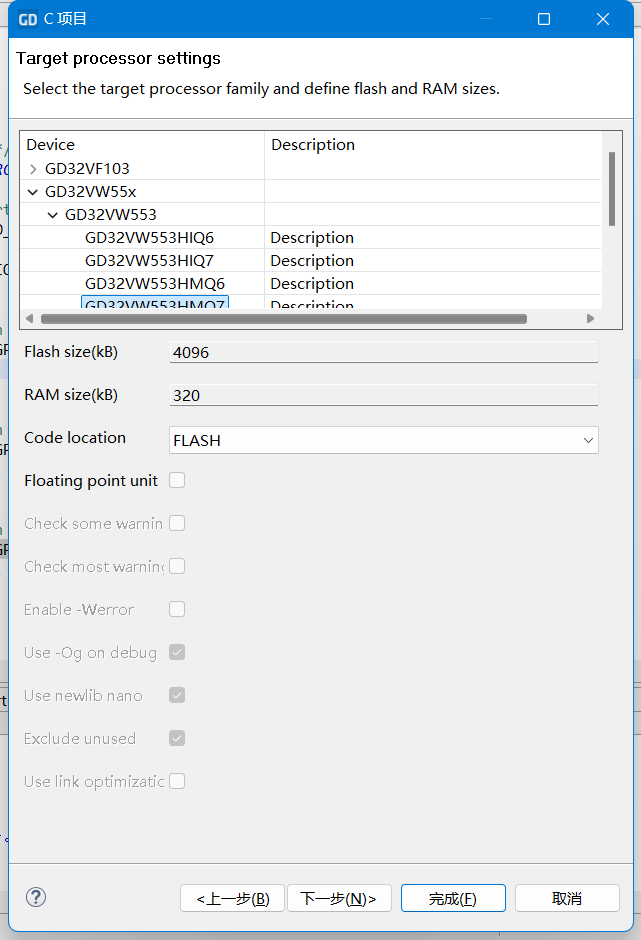The width and height of the screenshot is (641, 940).
Task: Click the GD32VW553 tree row label
Action: click(110, 215)
